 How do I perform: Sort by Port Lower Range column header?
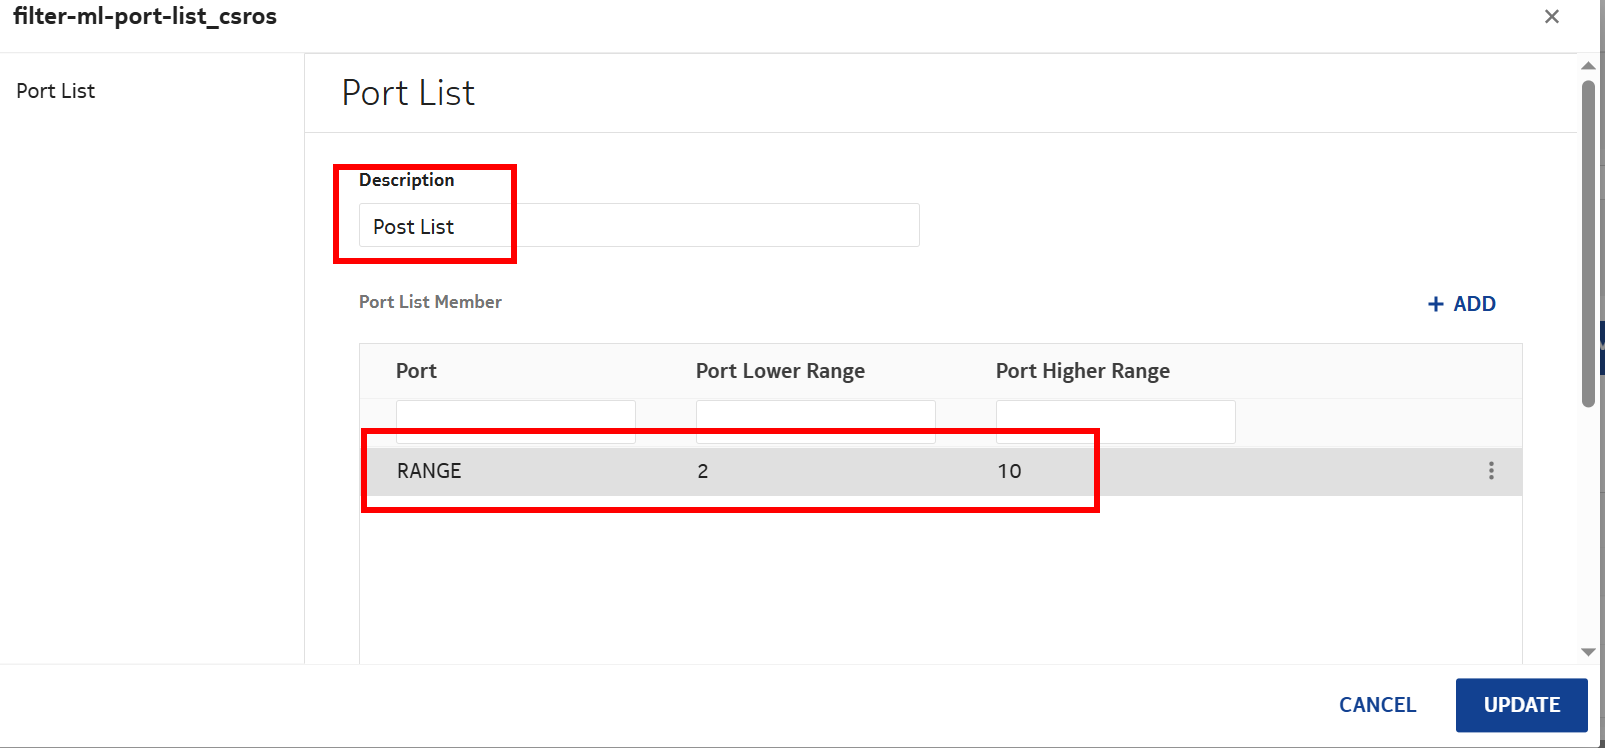coord(780,371)
